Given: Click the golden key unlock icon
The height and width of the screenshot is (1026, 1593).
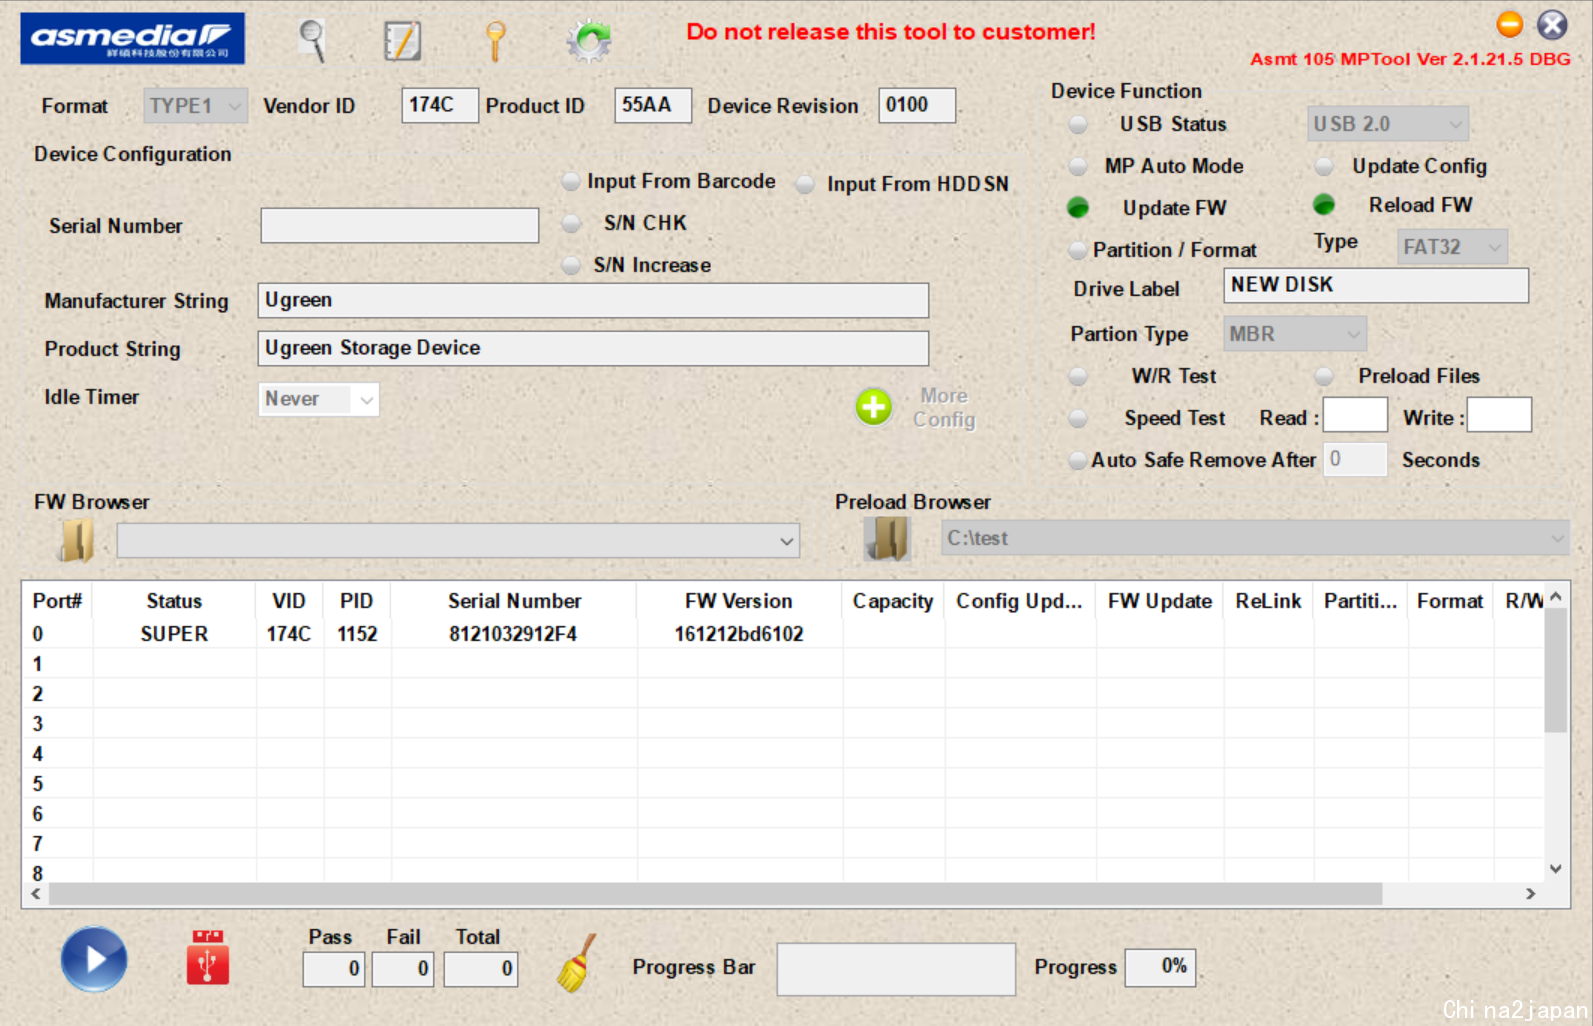Looking at the screenshot, I should pos(495,42).
